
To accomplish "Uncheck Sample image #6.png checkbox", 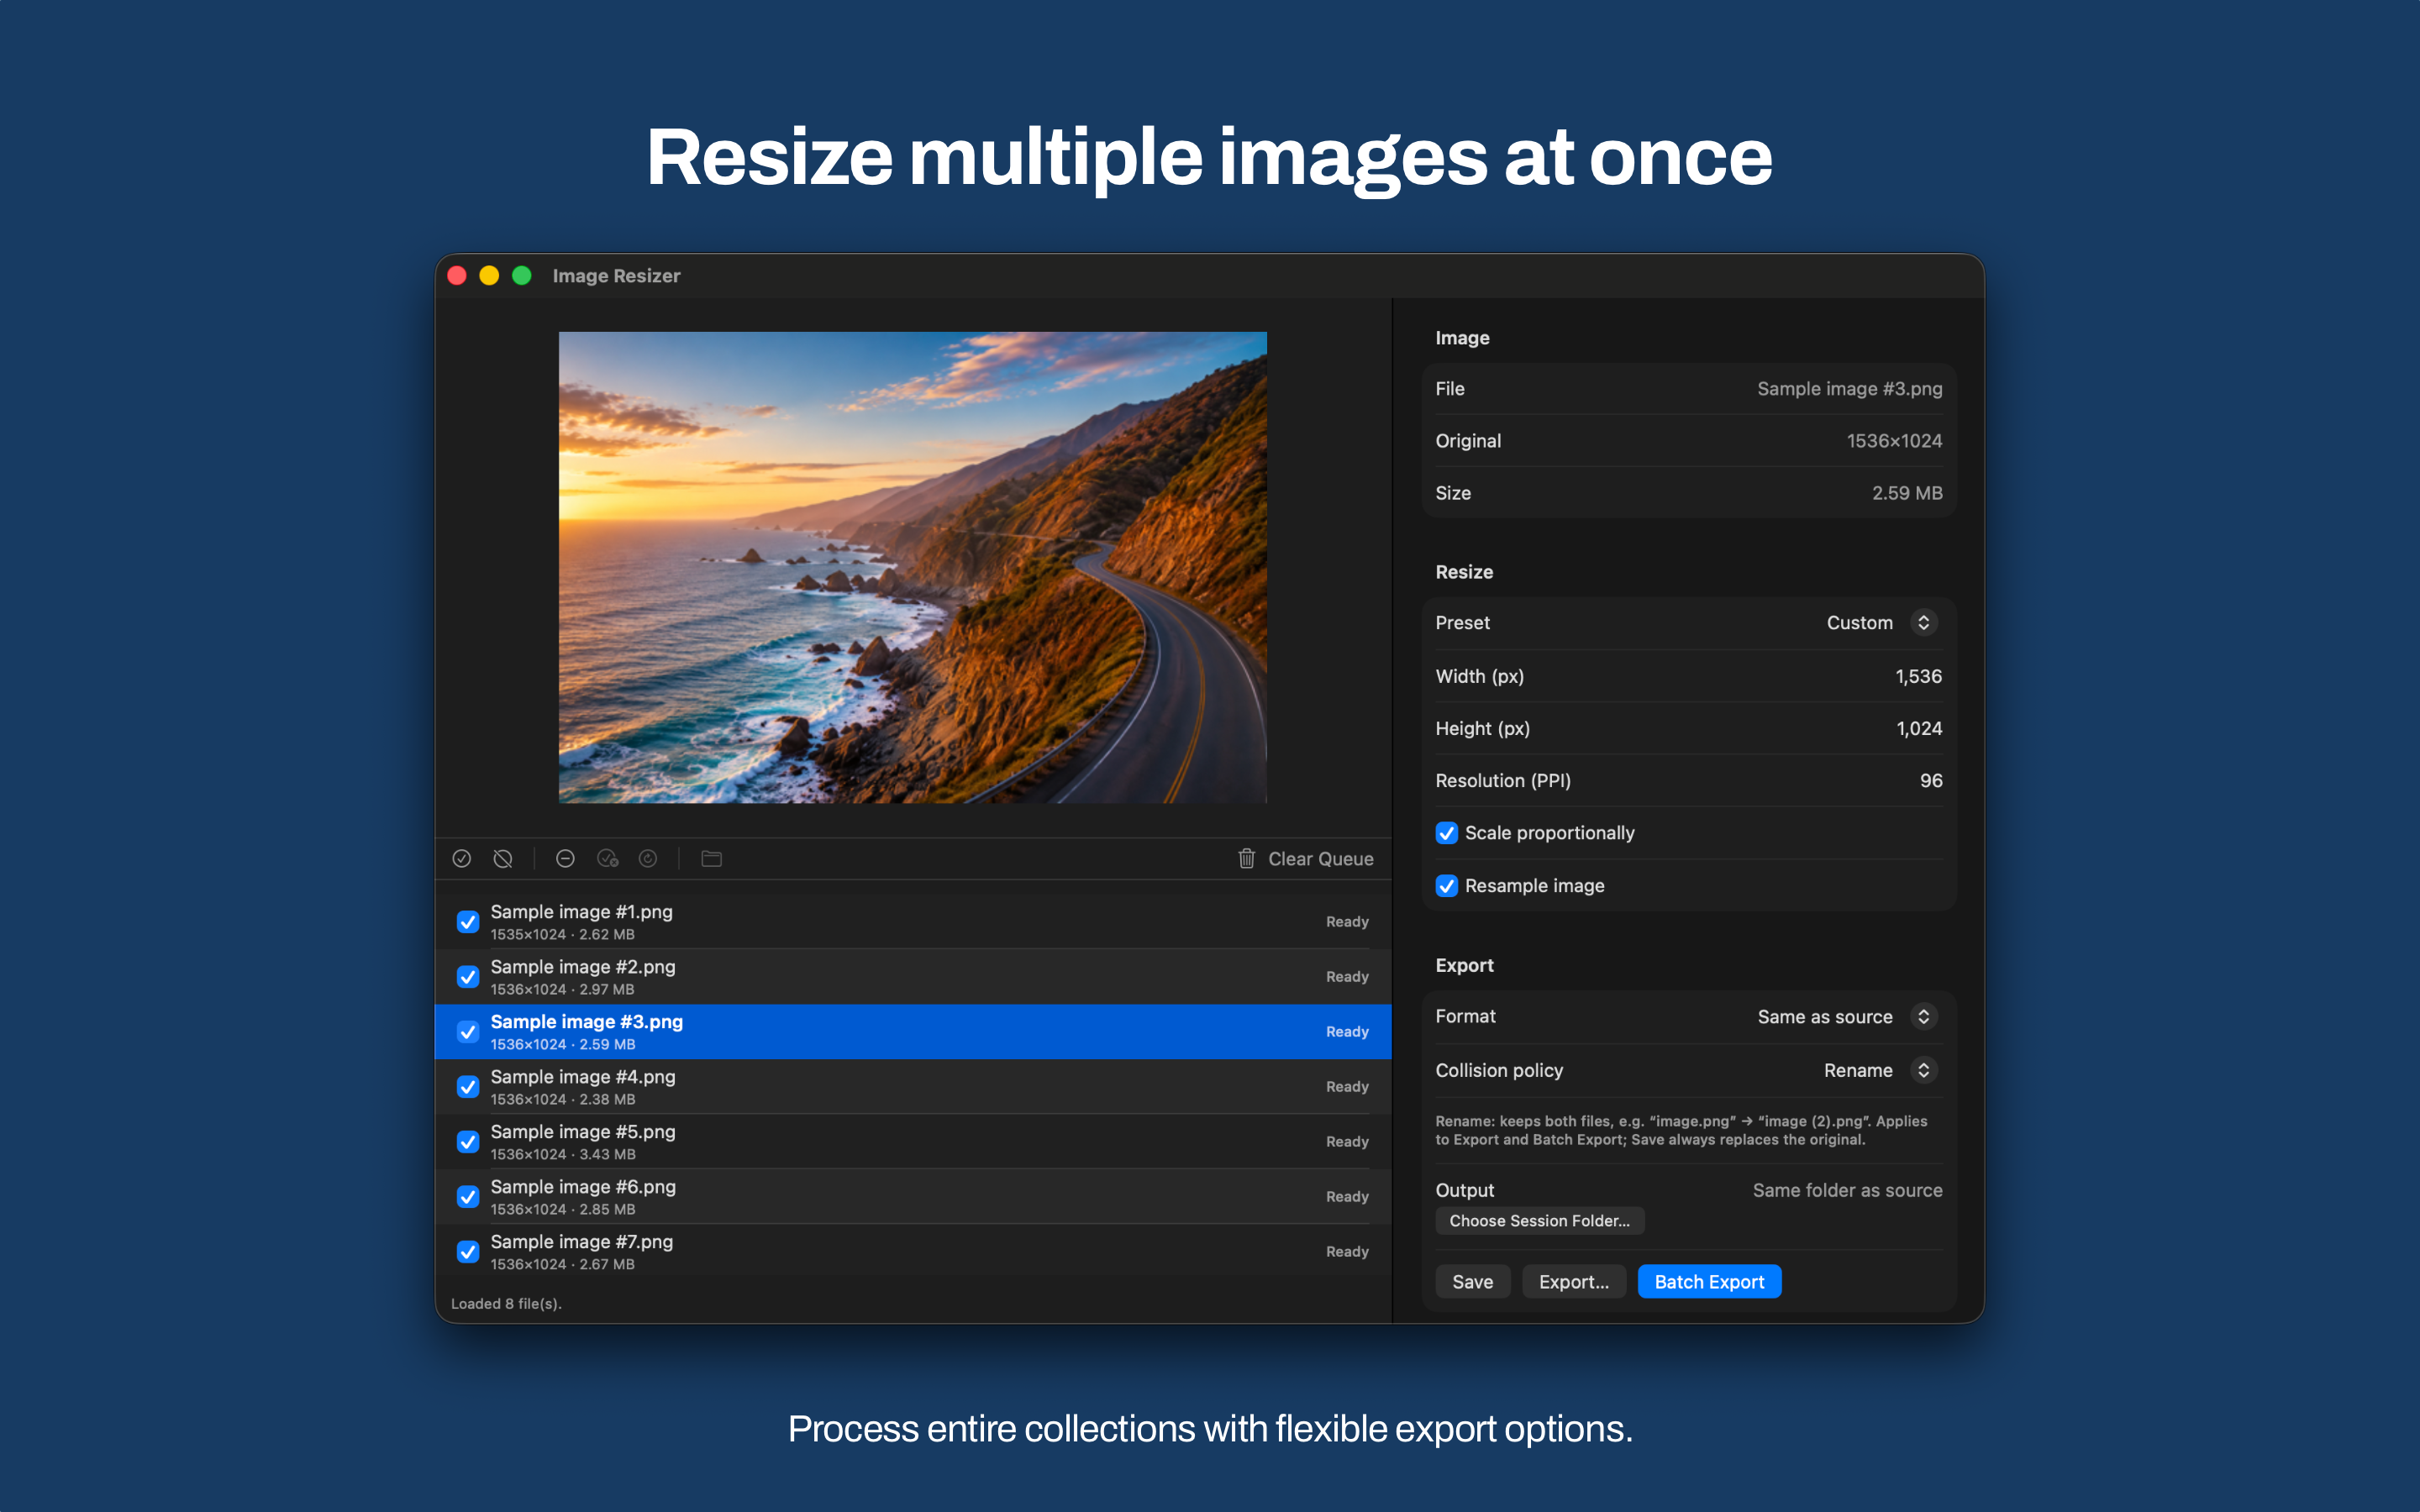I will (467, 1197).
